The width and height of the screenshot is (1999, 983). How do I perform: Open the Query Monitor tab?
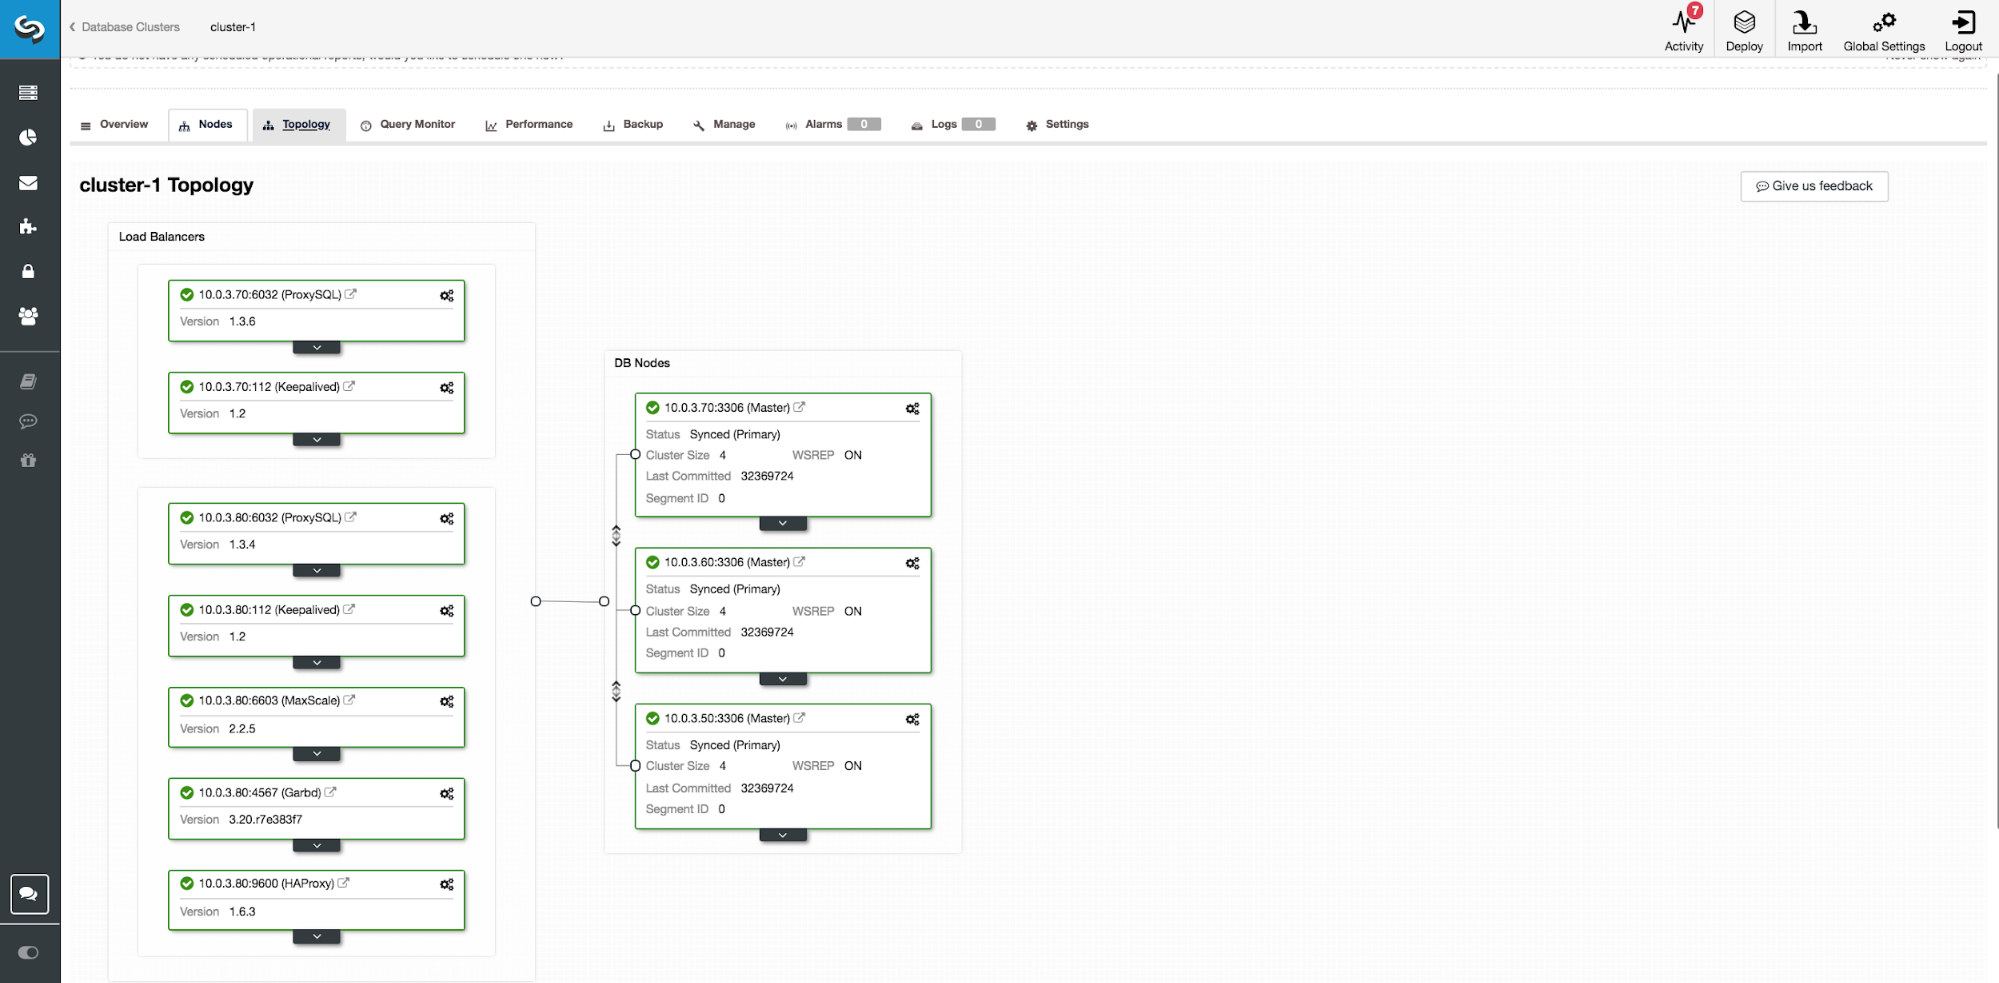pos(408,125)
